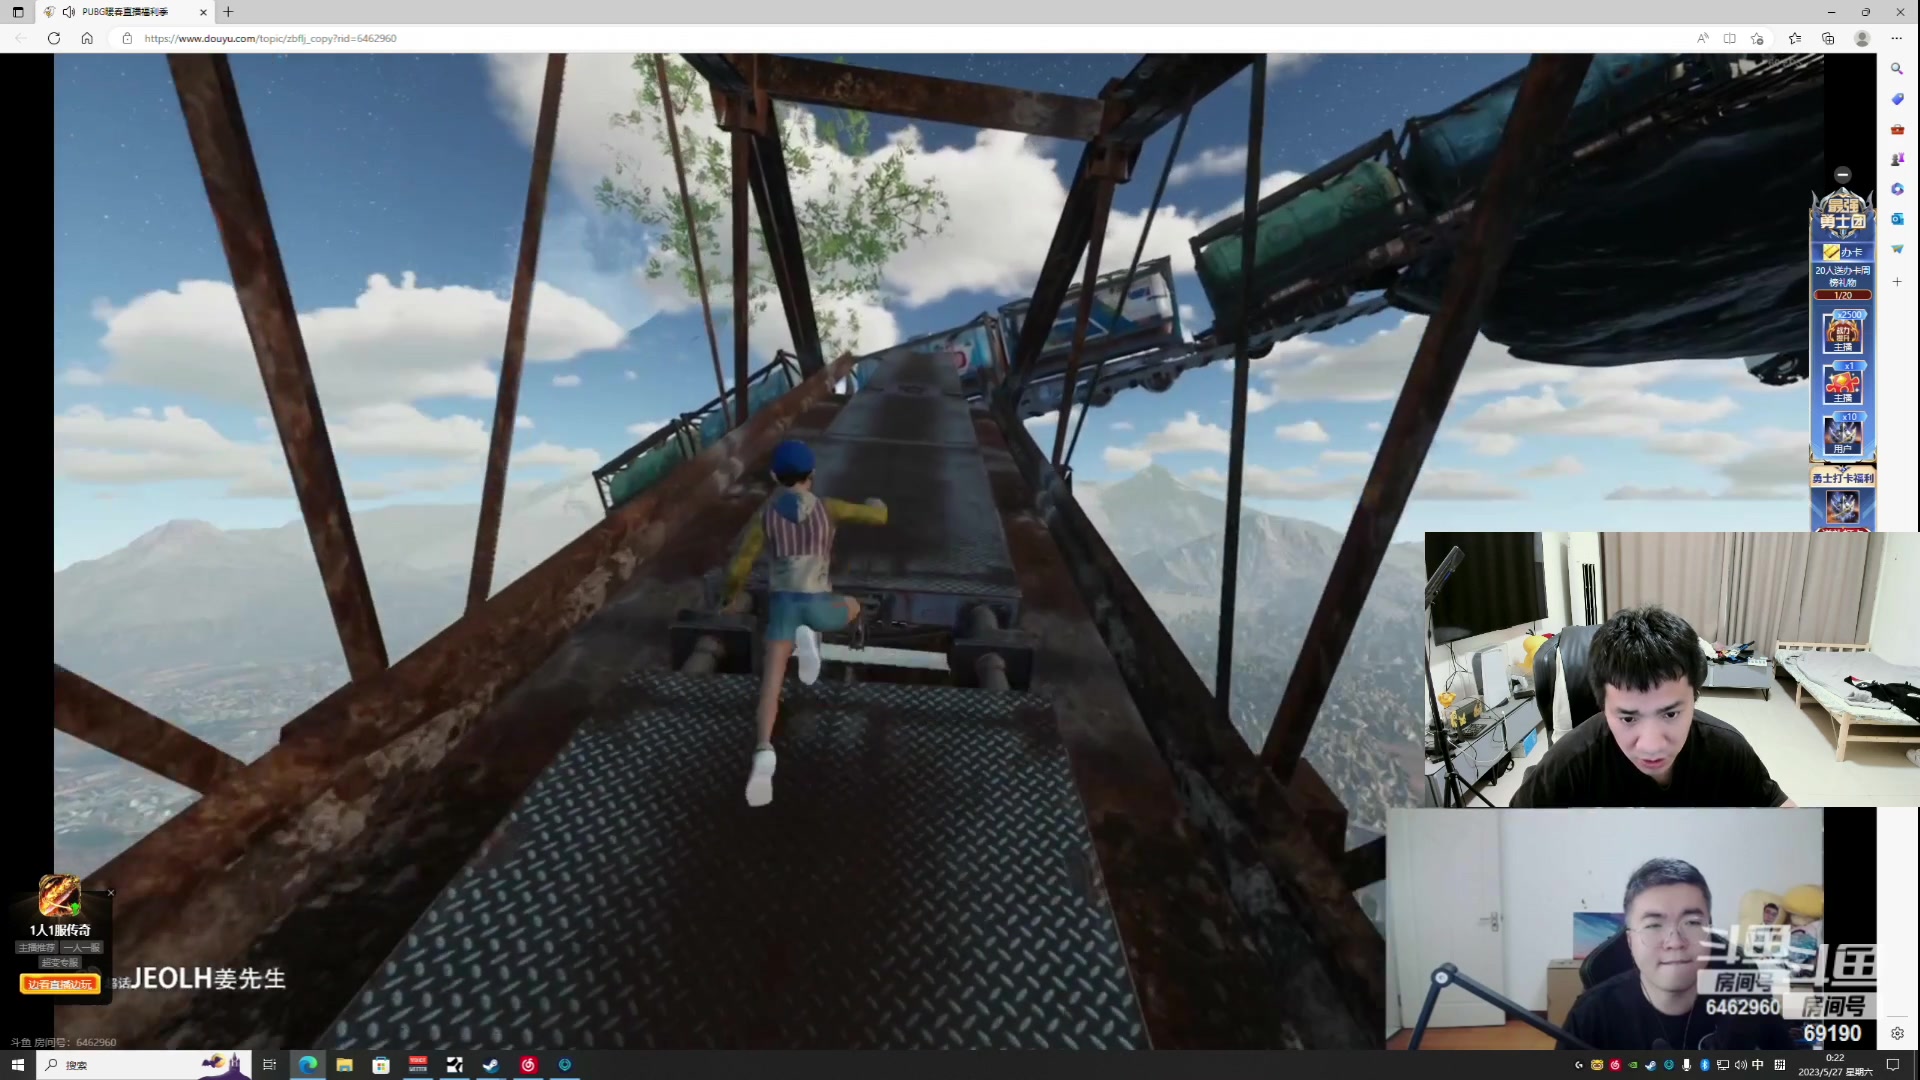Screen dimensions: 1920x1080
Task: Start Read Aloud in Edge
Action: pyautogui.click(x=1702, y=38)
